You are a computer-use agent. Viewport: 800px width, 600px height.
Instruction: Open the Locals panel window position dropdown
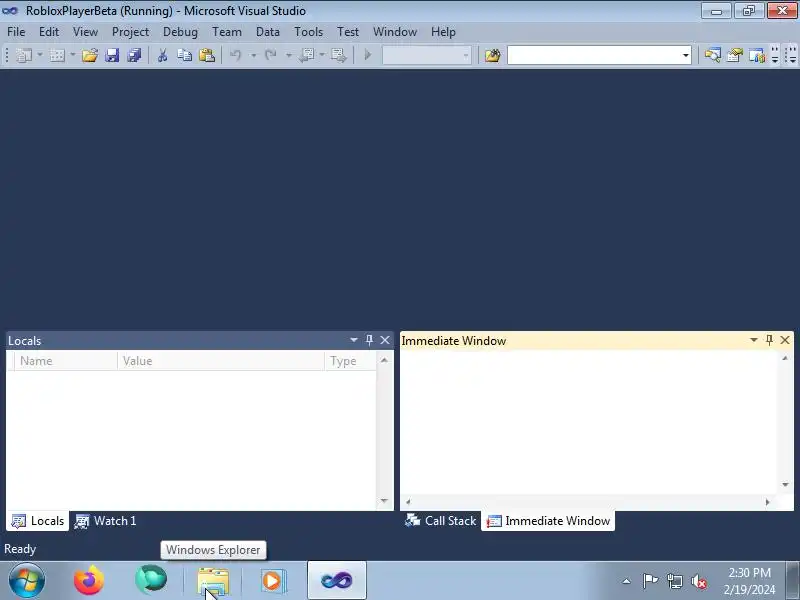(x=354, y=340)
